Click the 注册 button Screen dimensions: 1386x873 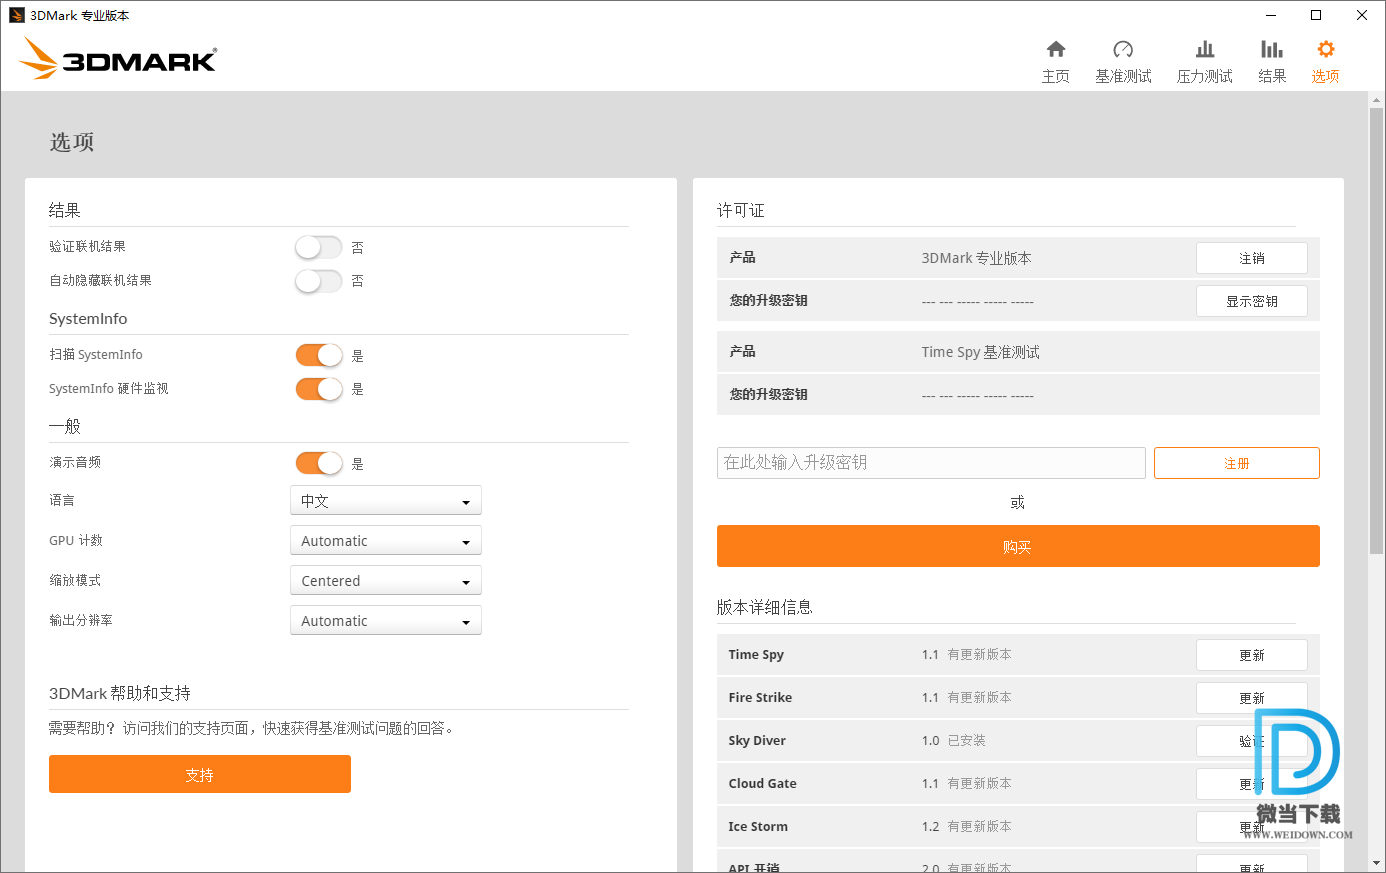pyautogui.click(x=1237, y=463)
